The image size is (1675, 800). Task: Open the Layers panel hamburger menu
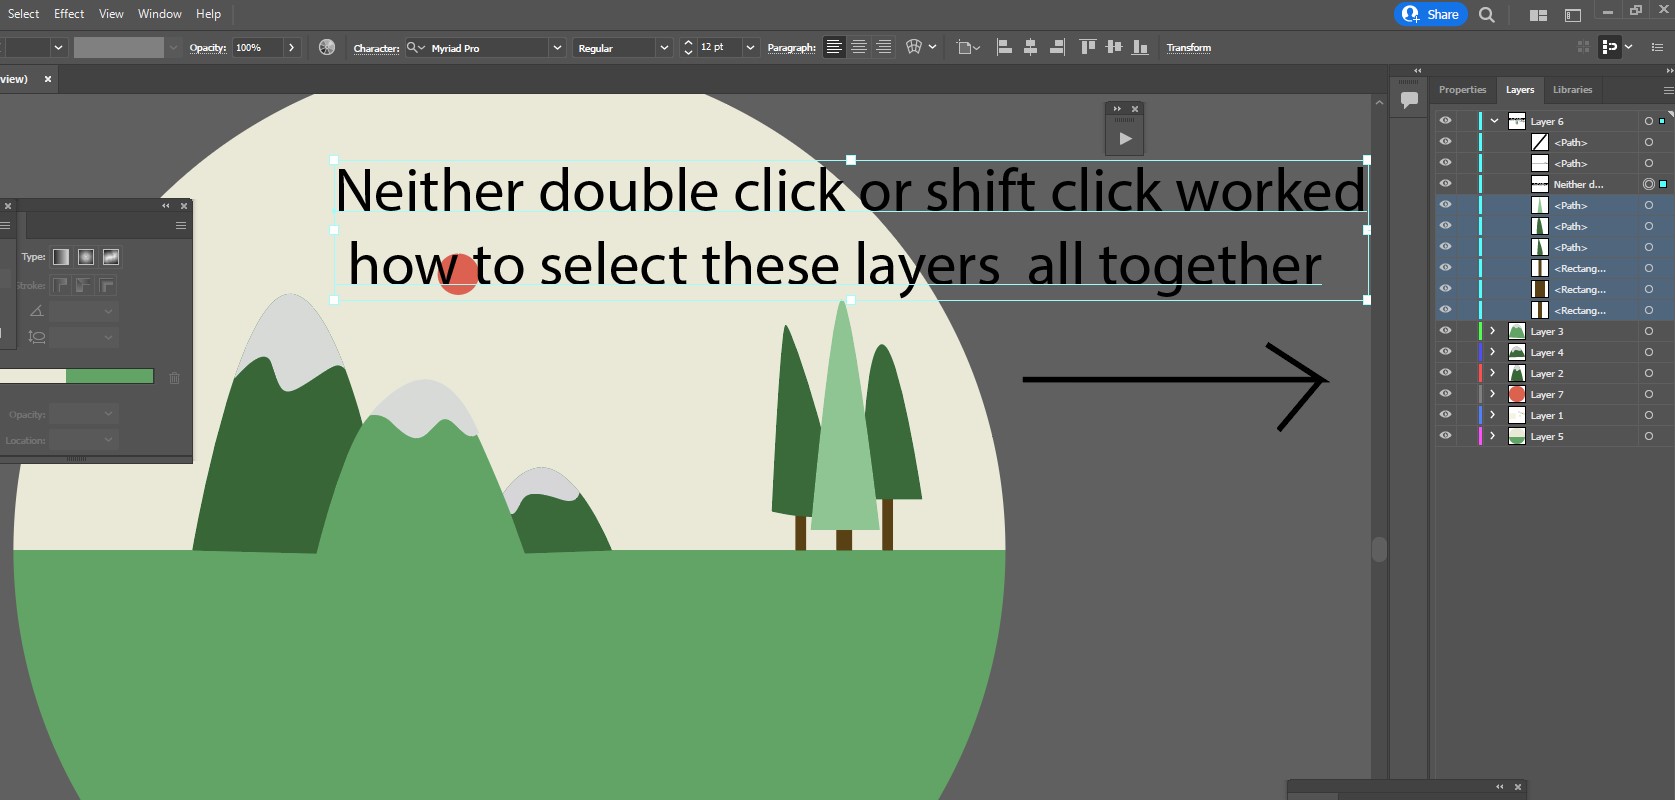1668,90
